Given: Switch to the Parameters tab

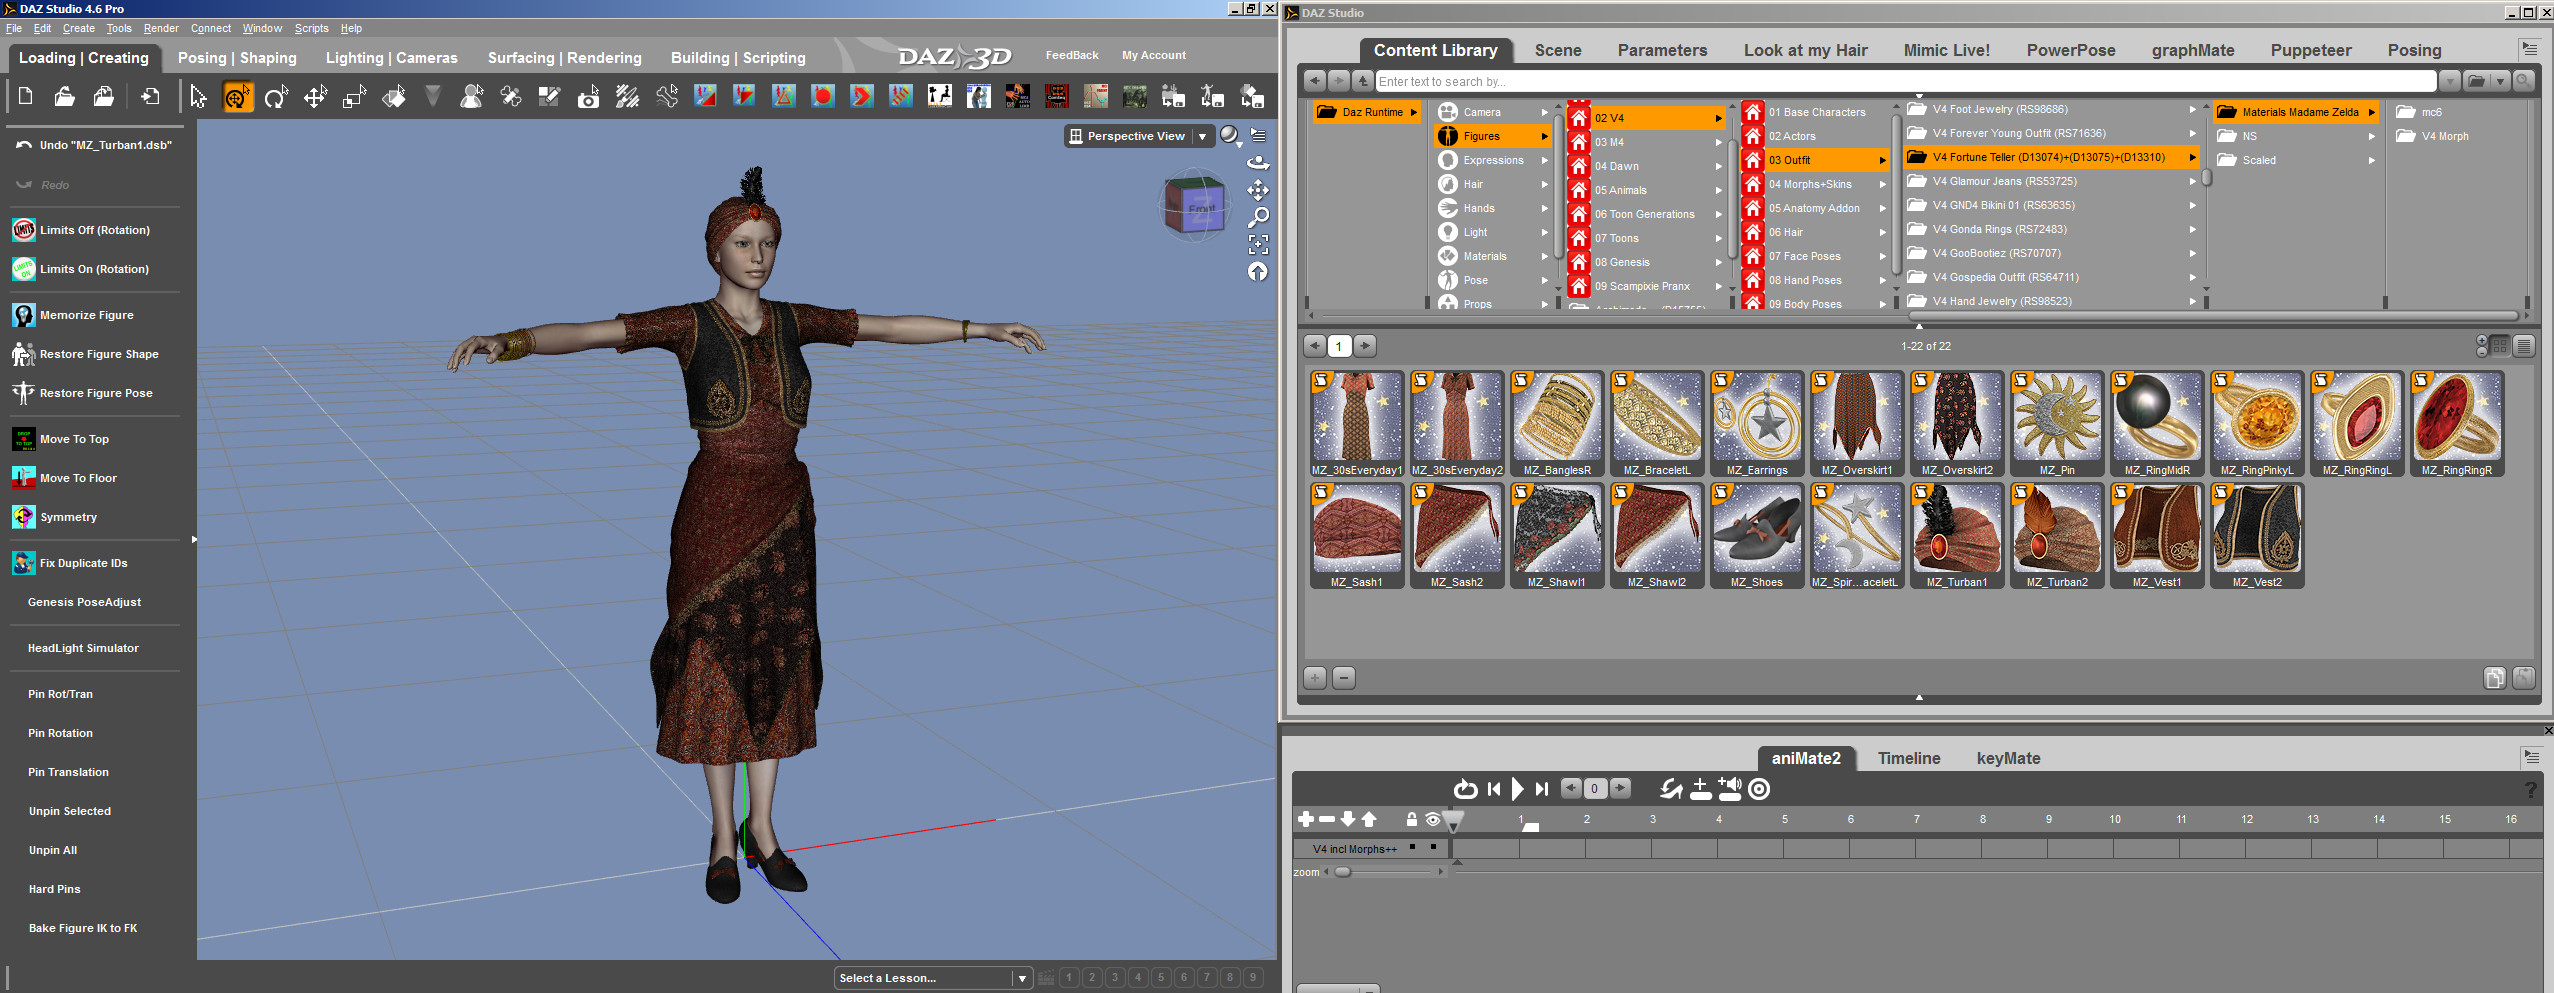Looking at the screenshot, I should coord(1662,50).
